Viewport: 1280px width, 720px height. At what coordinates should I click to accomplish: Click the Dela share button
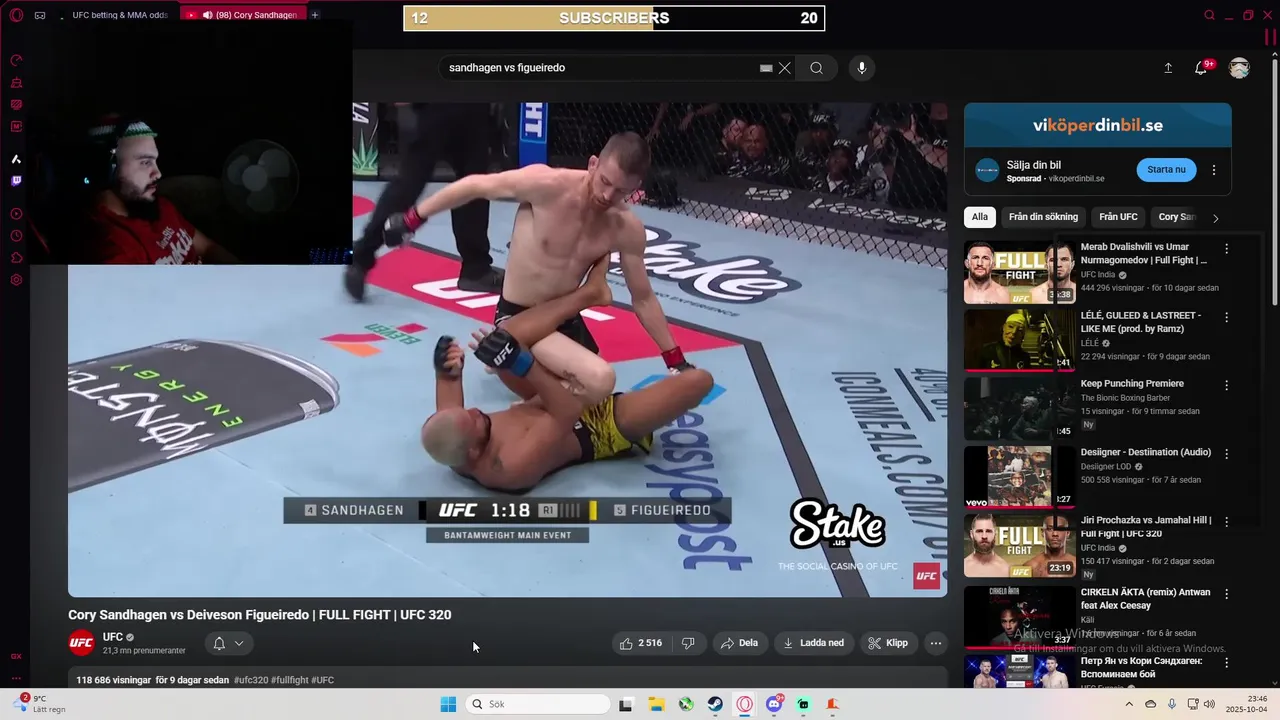[x=740, y=643]
